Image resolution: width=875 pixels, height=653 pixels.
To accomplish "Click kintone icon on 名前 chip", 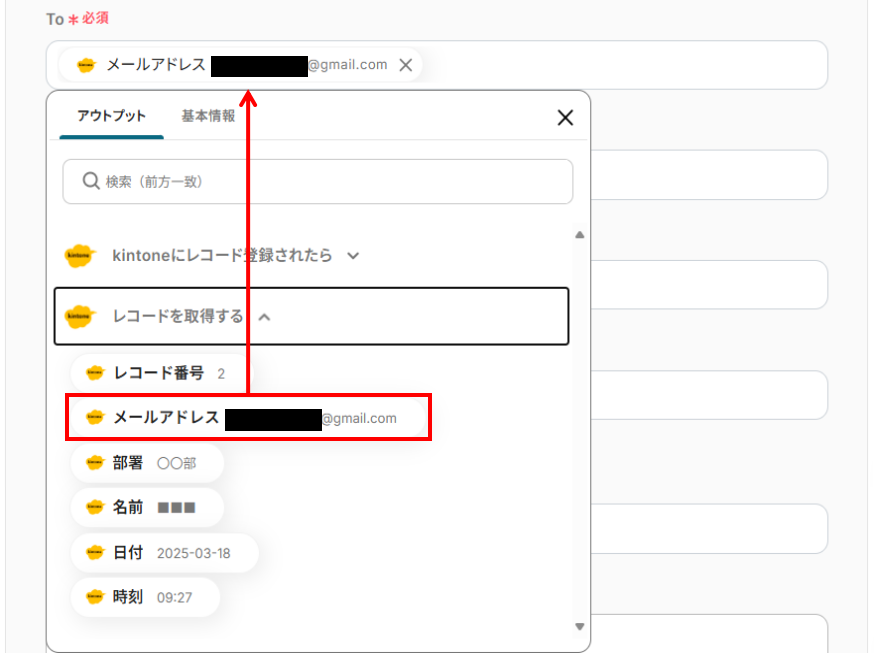I will tap(95, 507).
